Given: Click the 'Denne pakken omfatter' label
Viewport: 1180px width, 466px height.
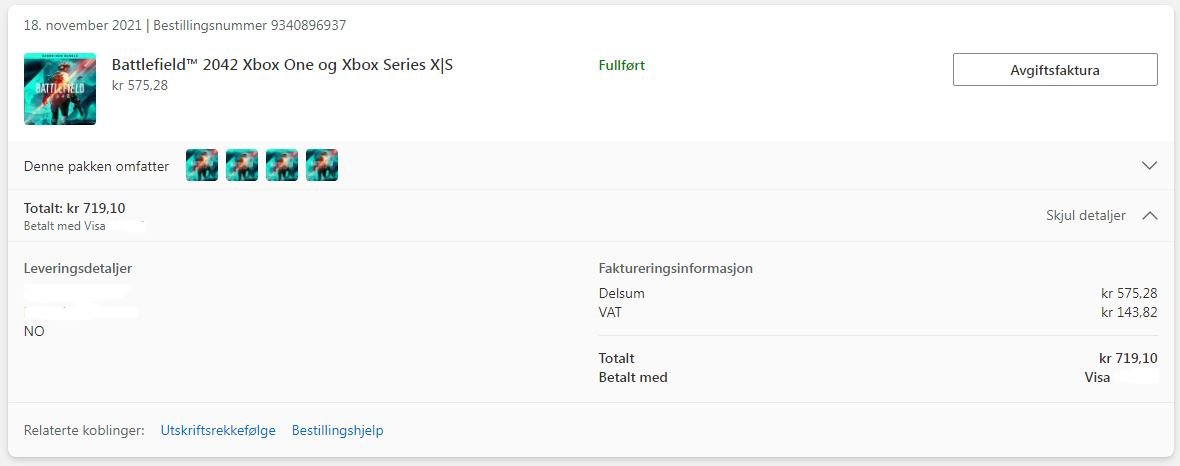Looking at the screenshot, I should coord(96,166).
